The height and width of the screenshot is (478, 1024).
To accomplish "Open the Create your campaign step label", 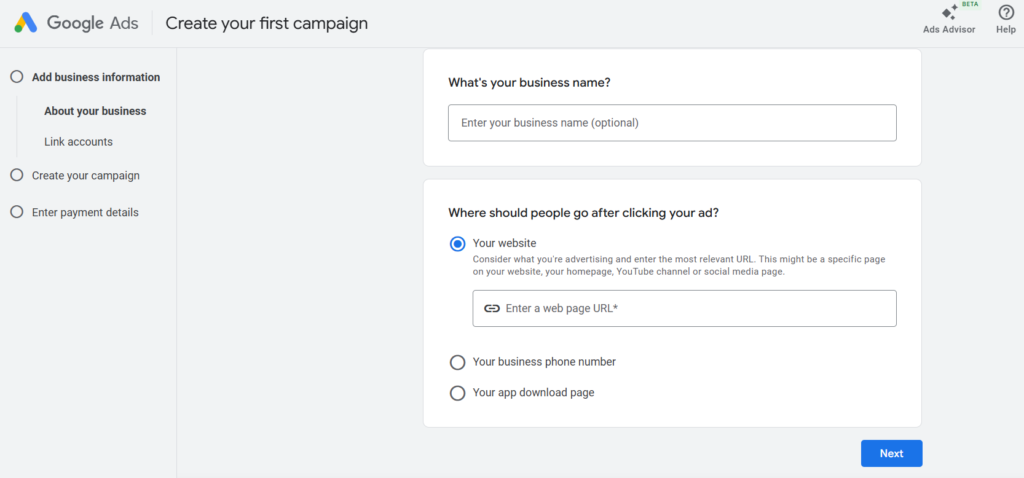I will pyautogui.click(x=86, y=175).
